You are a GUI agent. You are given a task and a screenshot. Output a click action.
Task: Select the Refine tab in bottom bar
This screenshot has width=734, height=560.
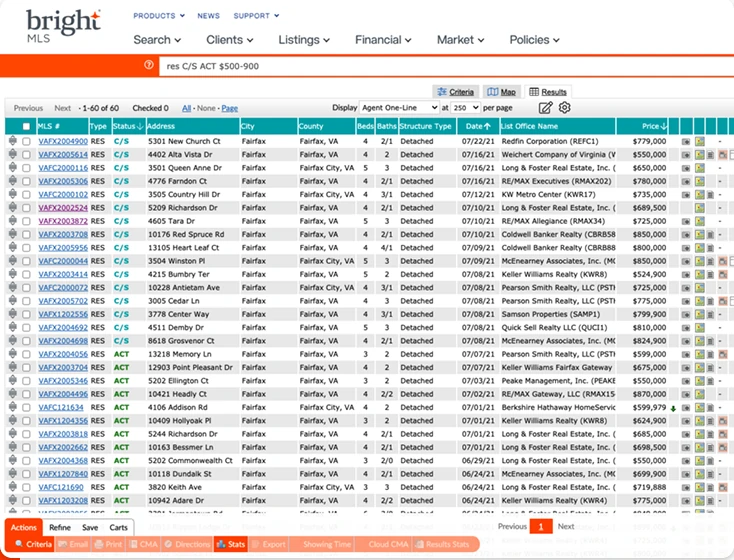tap(60, 527)
